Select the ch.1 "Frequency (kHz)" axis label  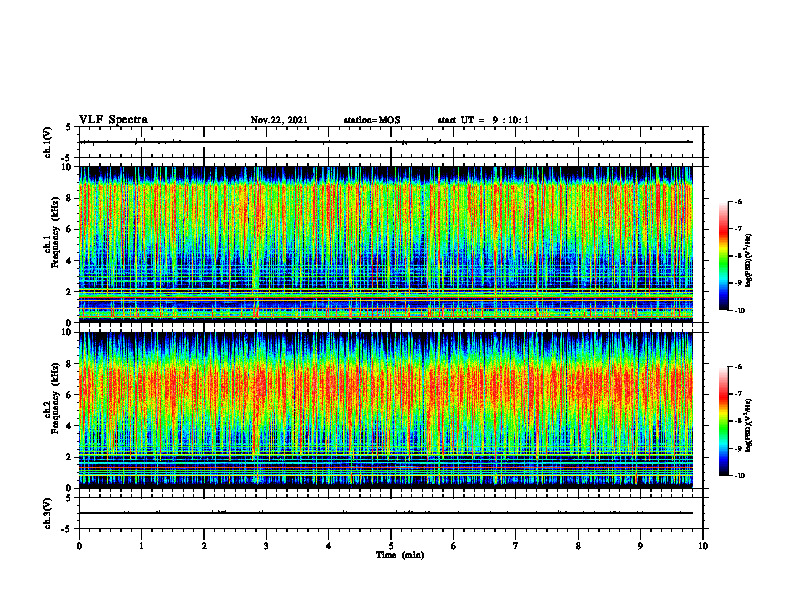[55, 232]
